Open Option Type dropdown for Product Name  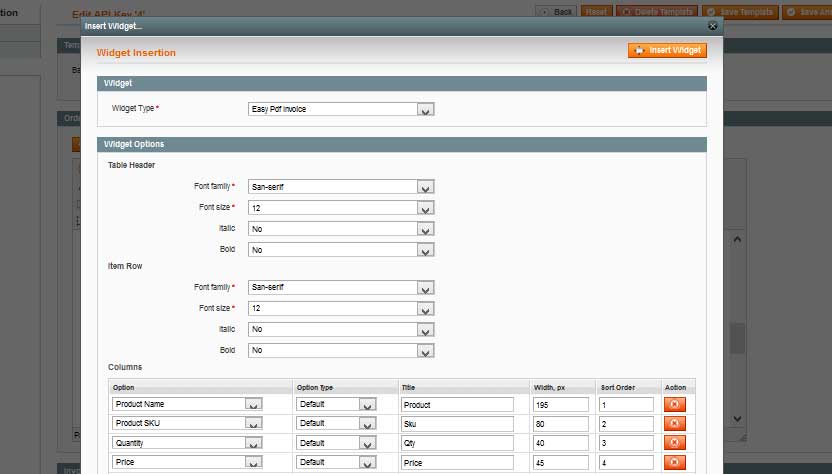(336, 404)
